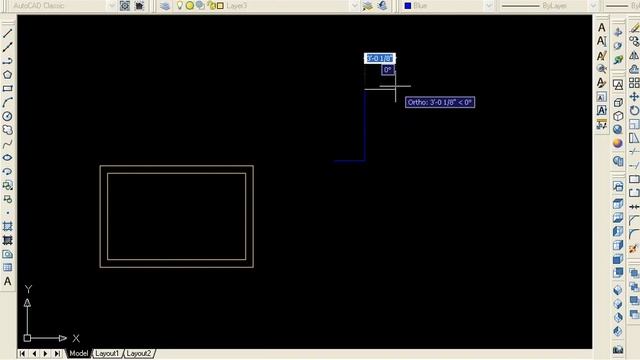Select 3D Hidden visual style
This screenshot has height=360, width=640.
click(x=618, y=116)
